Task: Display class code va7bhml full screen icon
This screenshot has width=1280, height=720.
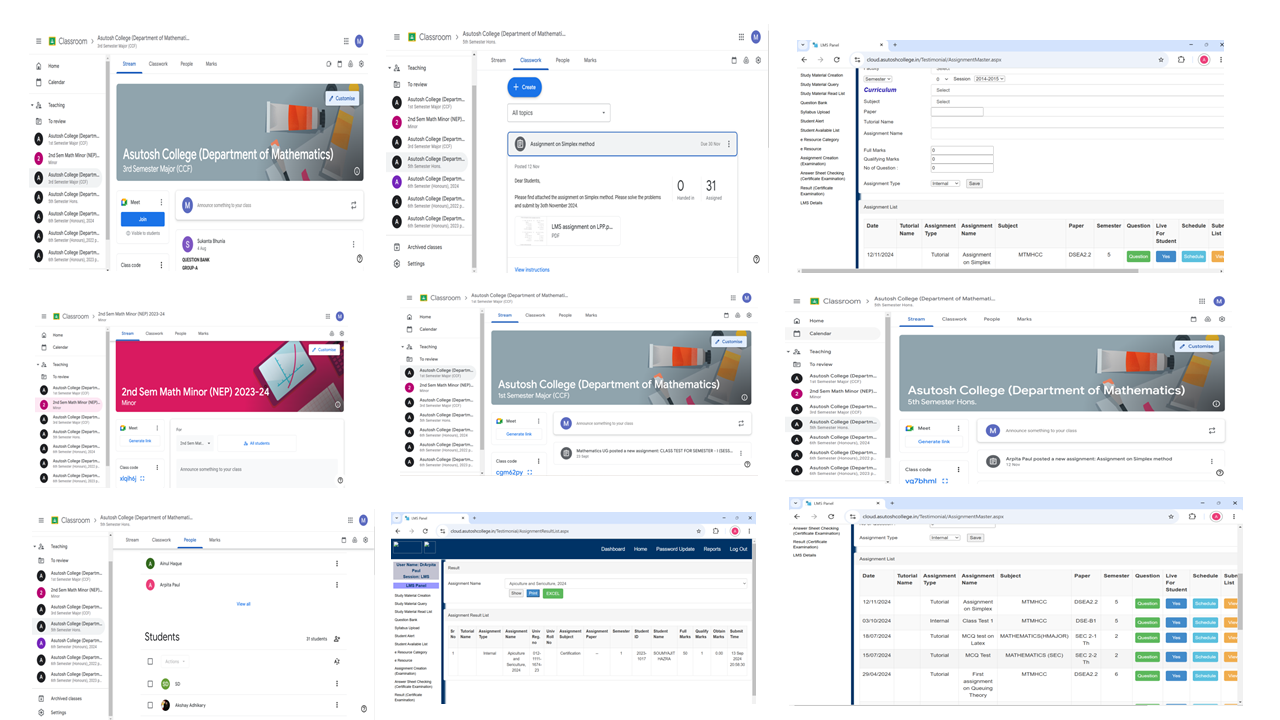Action: click(945, 481)
